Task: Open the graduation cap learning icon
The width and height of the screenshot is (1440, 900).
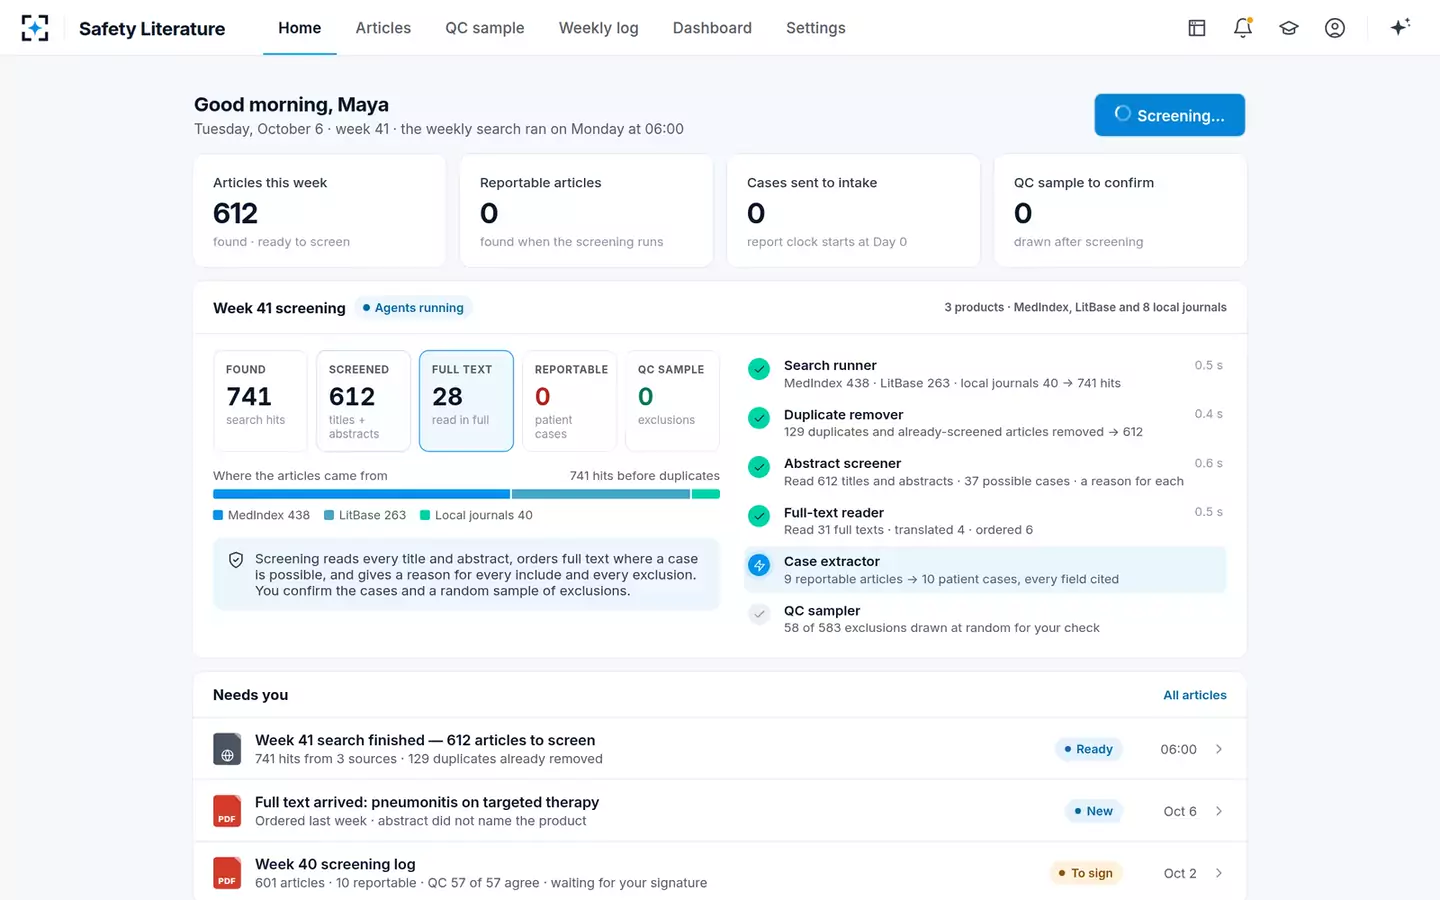Action: coord(1289,28)
